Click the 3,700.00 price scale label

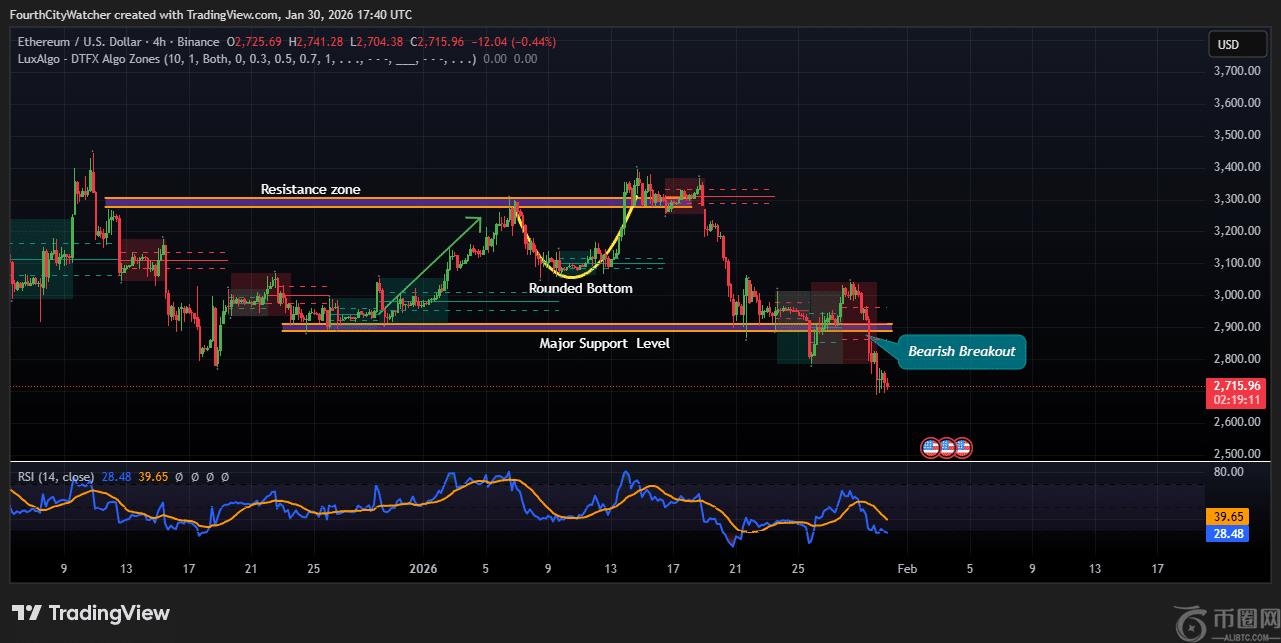pyautogui.click(x=1235, y=71)
